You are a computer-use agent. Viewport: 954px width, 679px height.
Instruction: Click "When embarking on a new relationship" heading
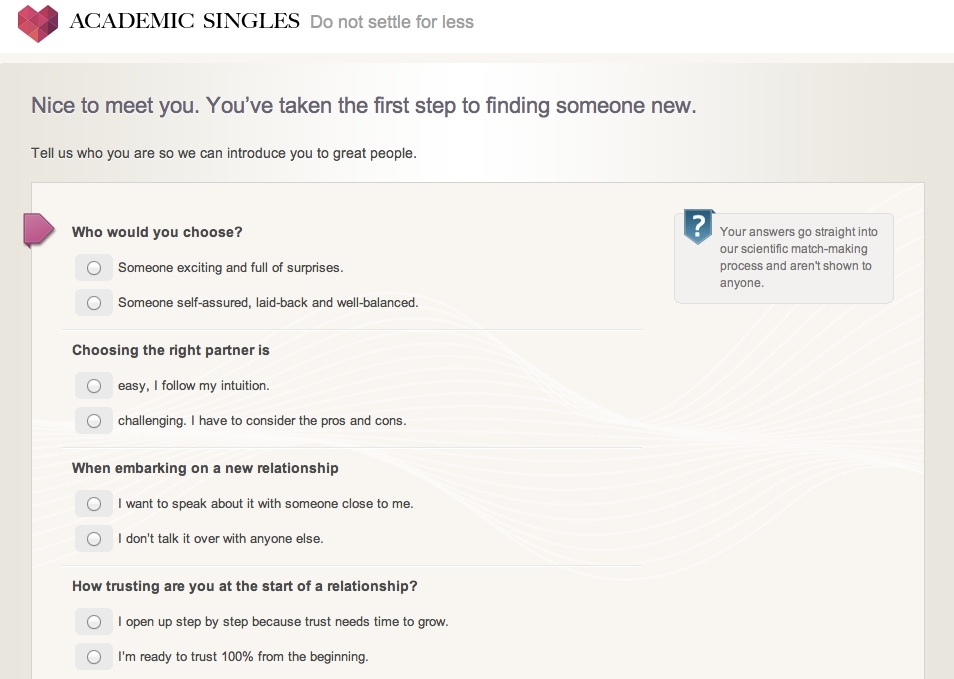coord(205,468)
